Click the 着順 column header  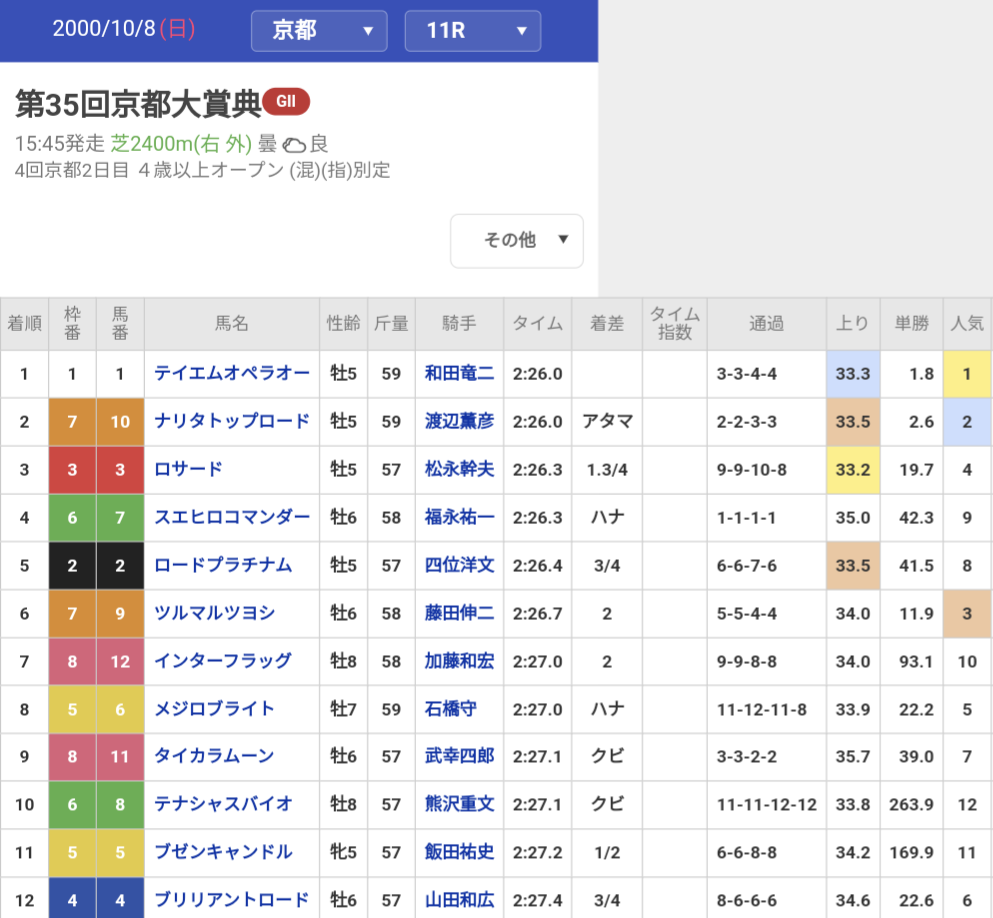coord(24,324)
